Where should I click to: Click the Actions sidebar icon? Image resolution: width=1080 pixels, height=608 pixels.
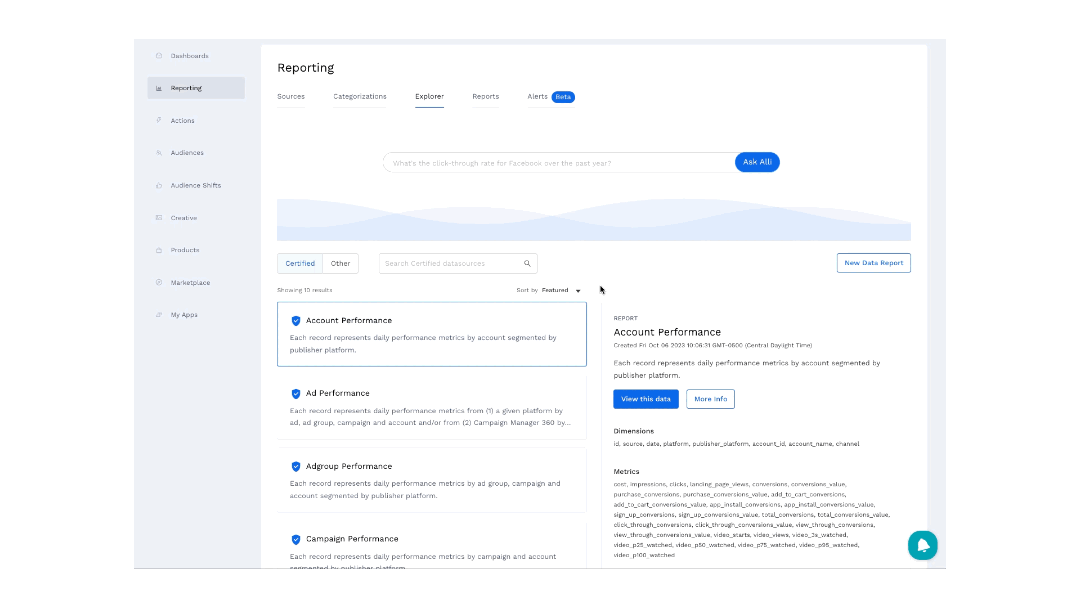tap(159, 121)
